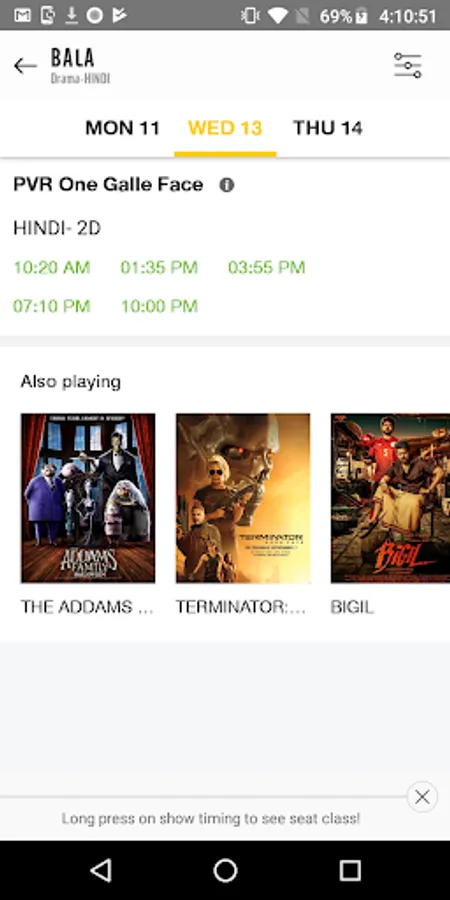The height and width of the screenshot is (900, 450).
Task: Open the recent apps square button
Action: [x=350, y=871]
